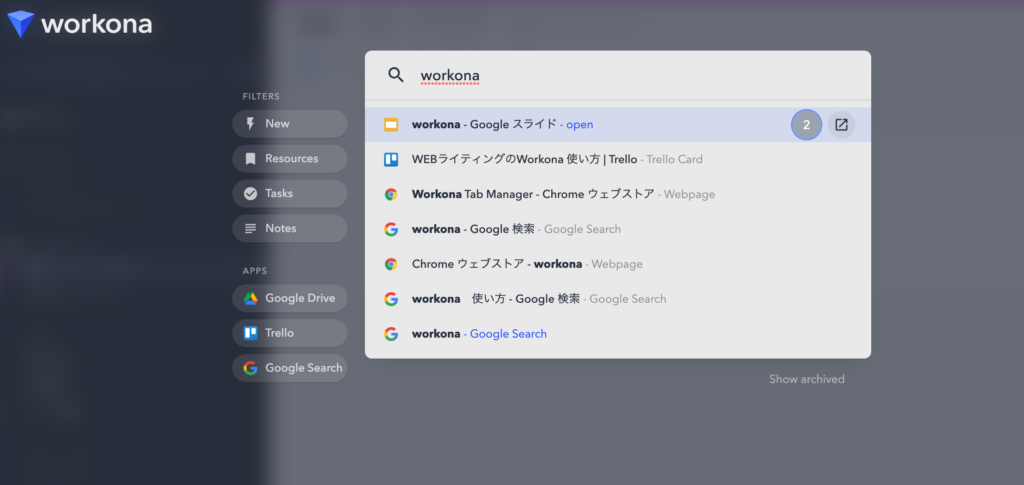
Task: Click the Trello icon in Apps list
Action: coord(251,333)
